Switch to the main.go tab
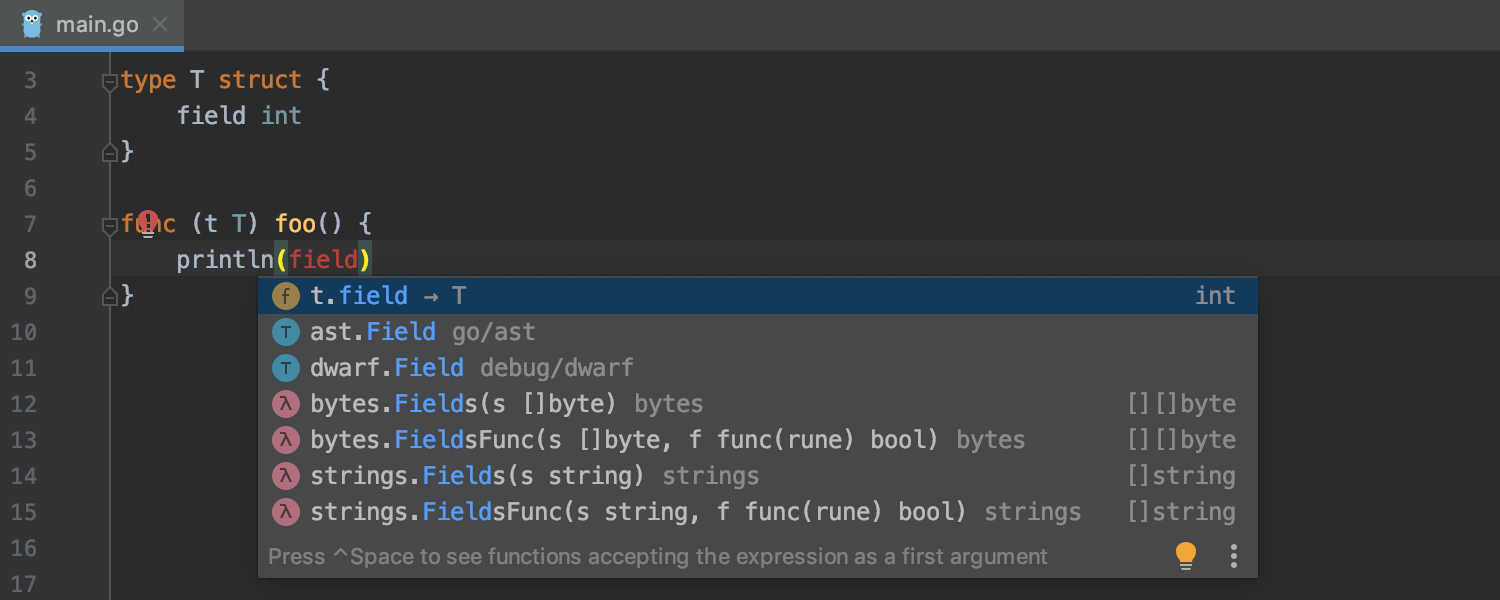 (92, 25)
